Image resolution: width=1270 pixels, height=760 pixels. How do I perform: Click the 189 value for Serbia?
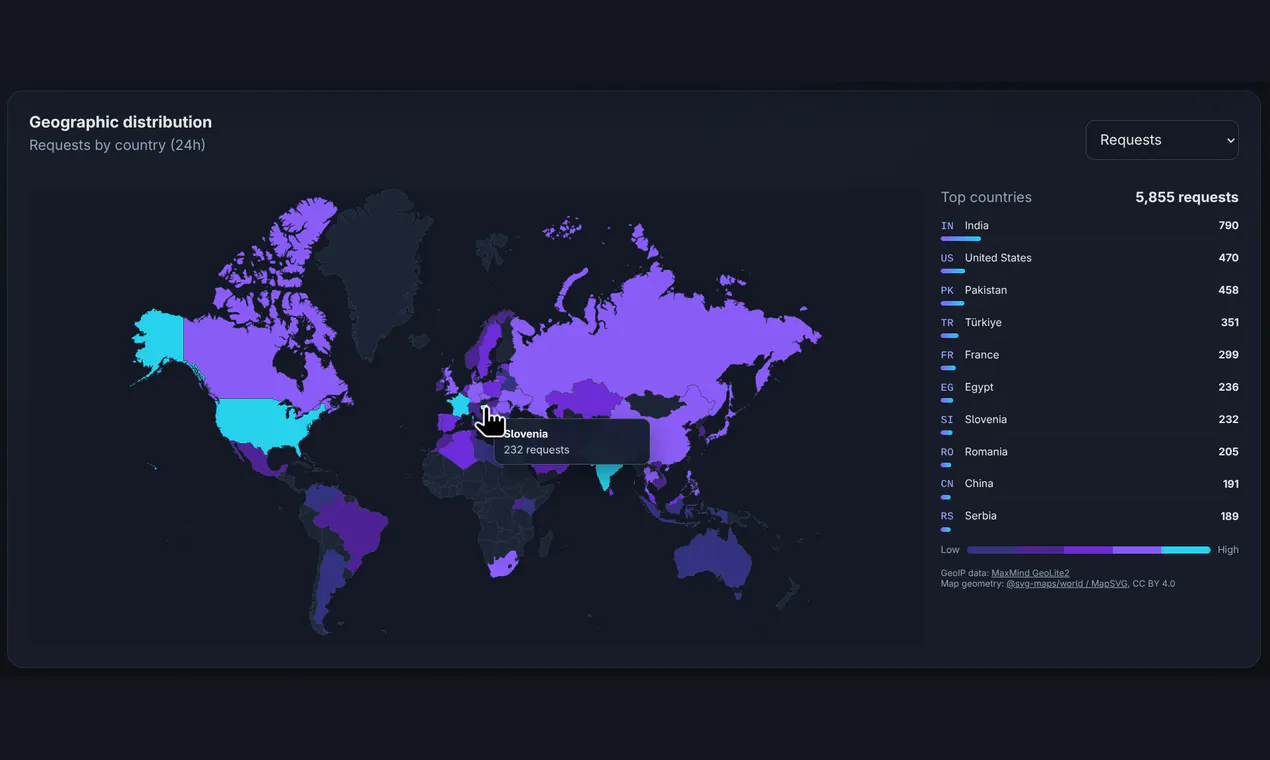point(1229,516)
